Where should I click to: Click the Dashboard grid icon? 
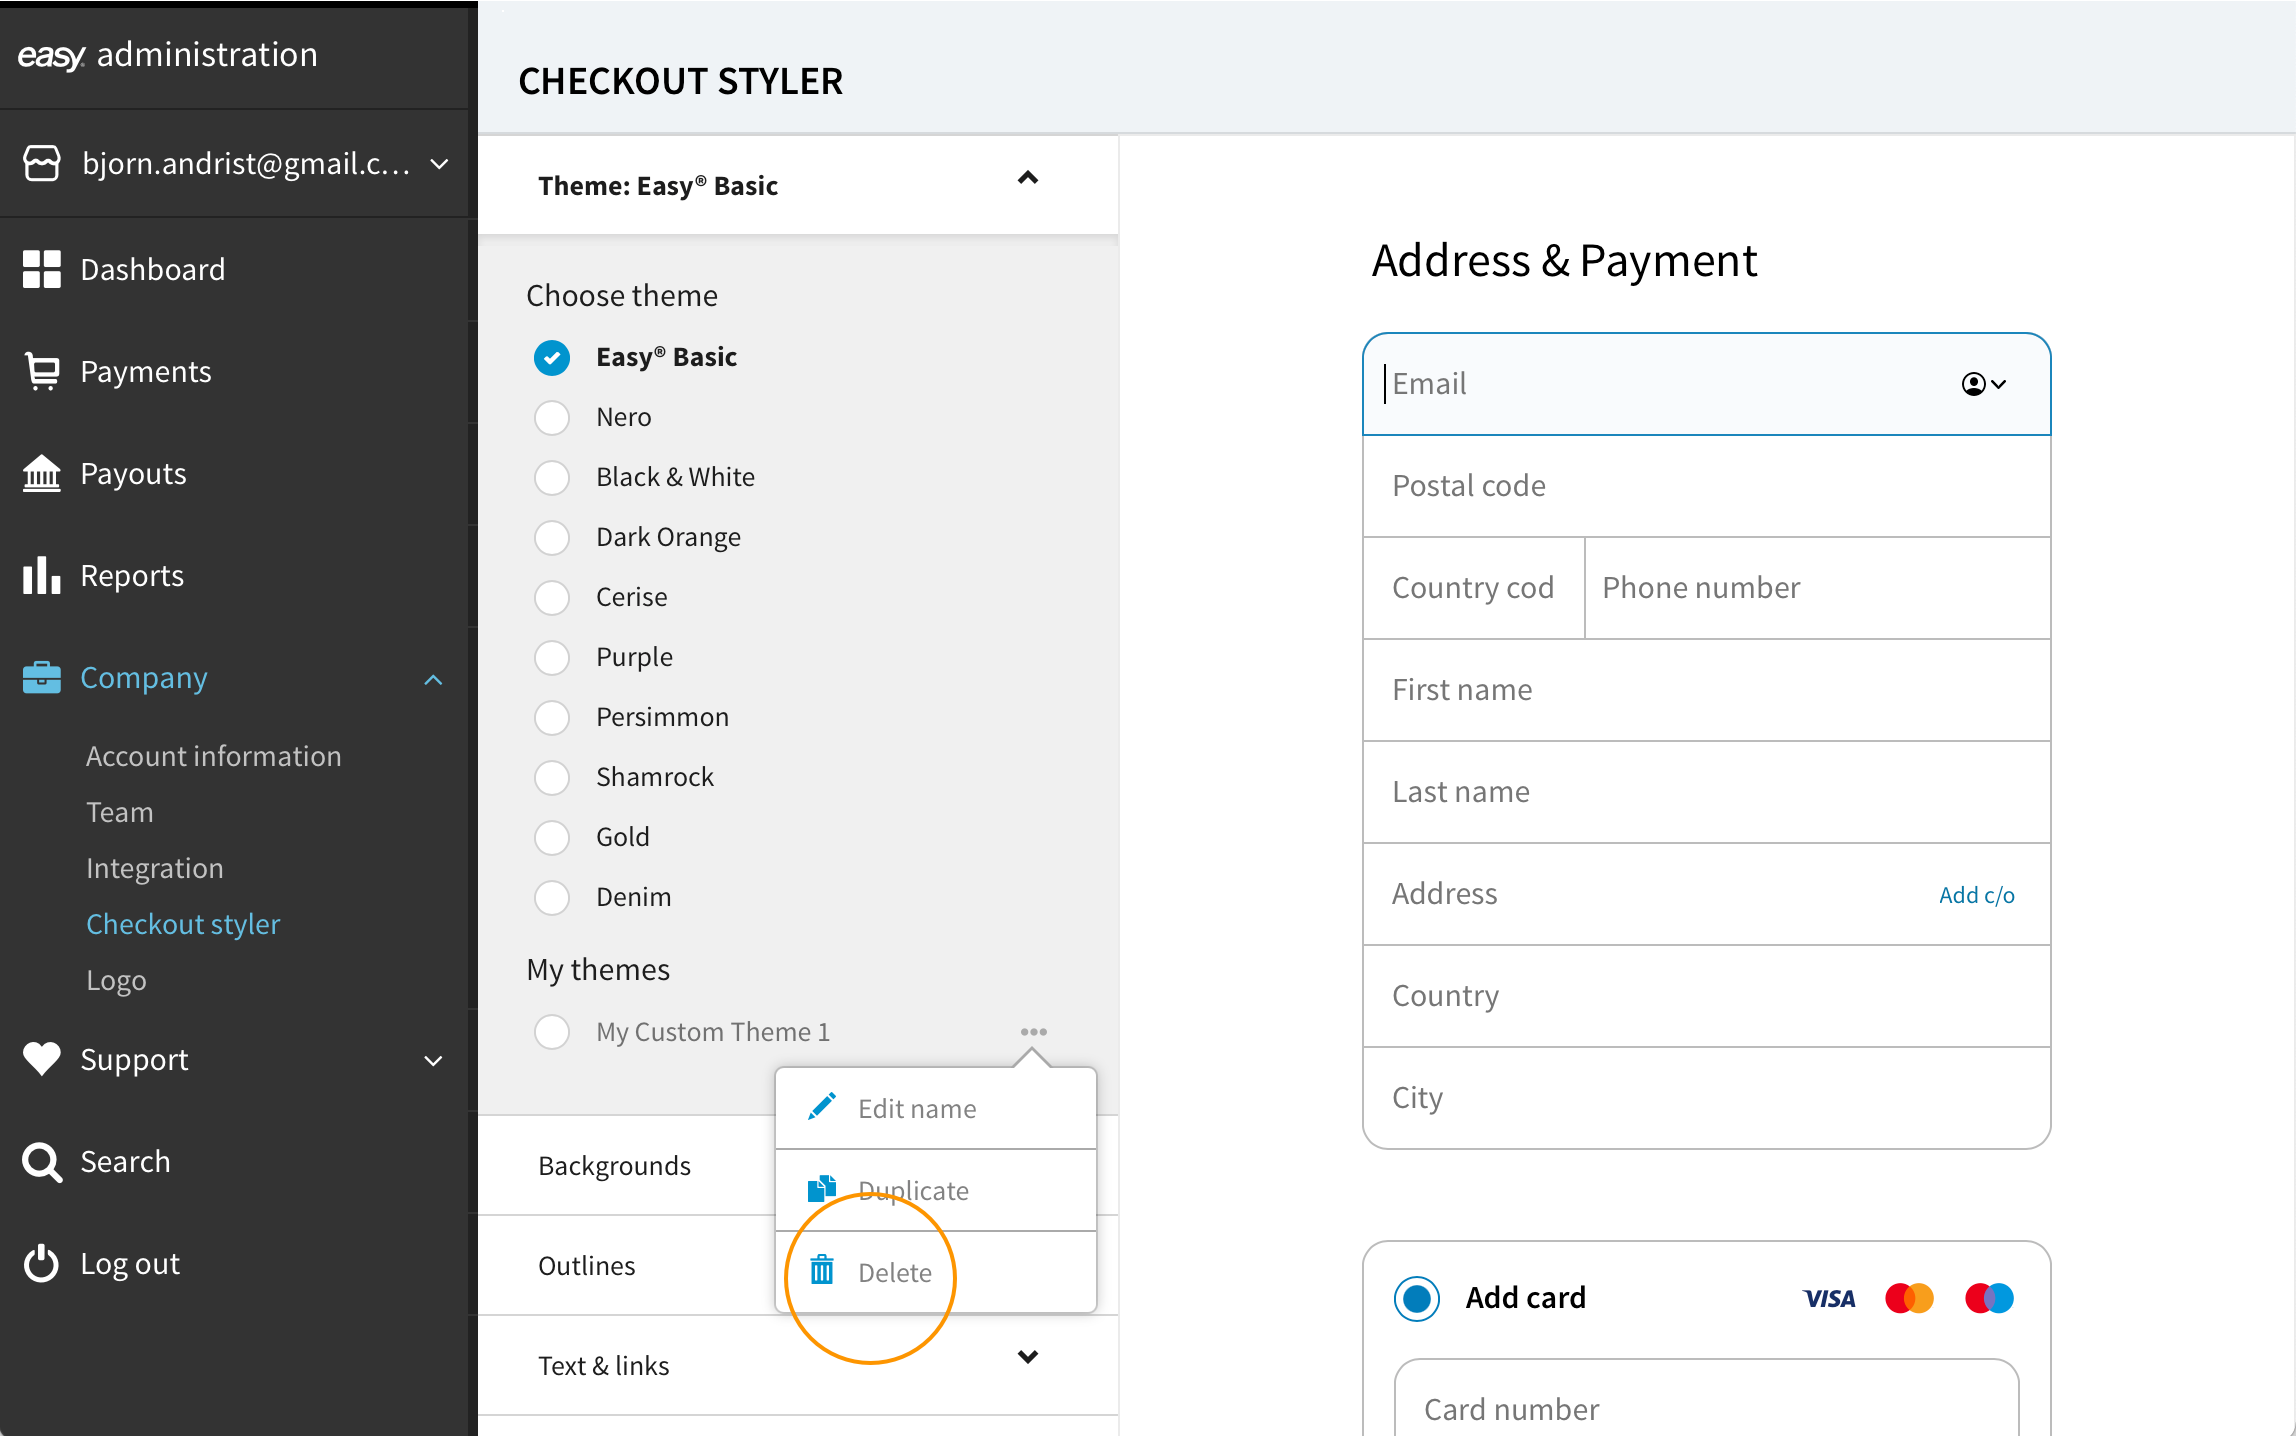click(42, 269)
